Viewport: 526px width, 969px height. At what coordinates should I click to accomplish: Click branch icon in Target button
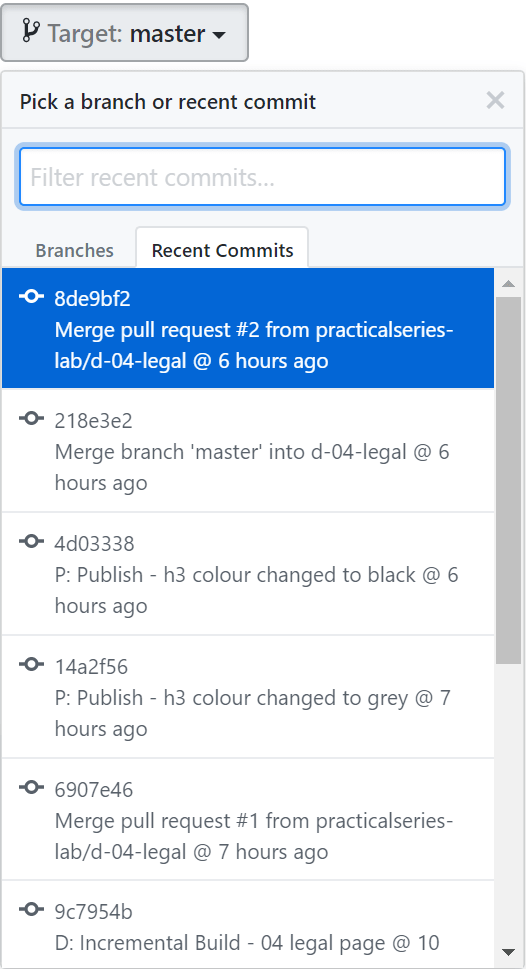30,31
